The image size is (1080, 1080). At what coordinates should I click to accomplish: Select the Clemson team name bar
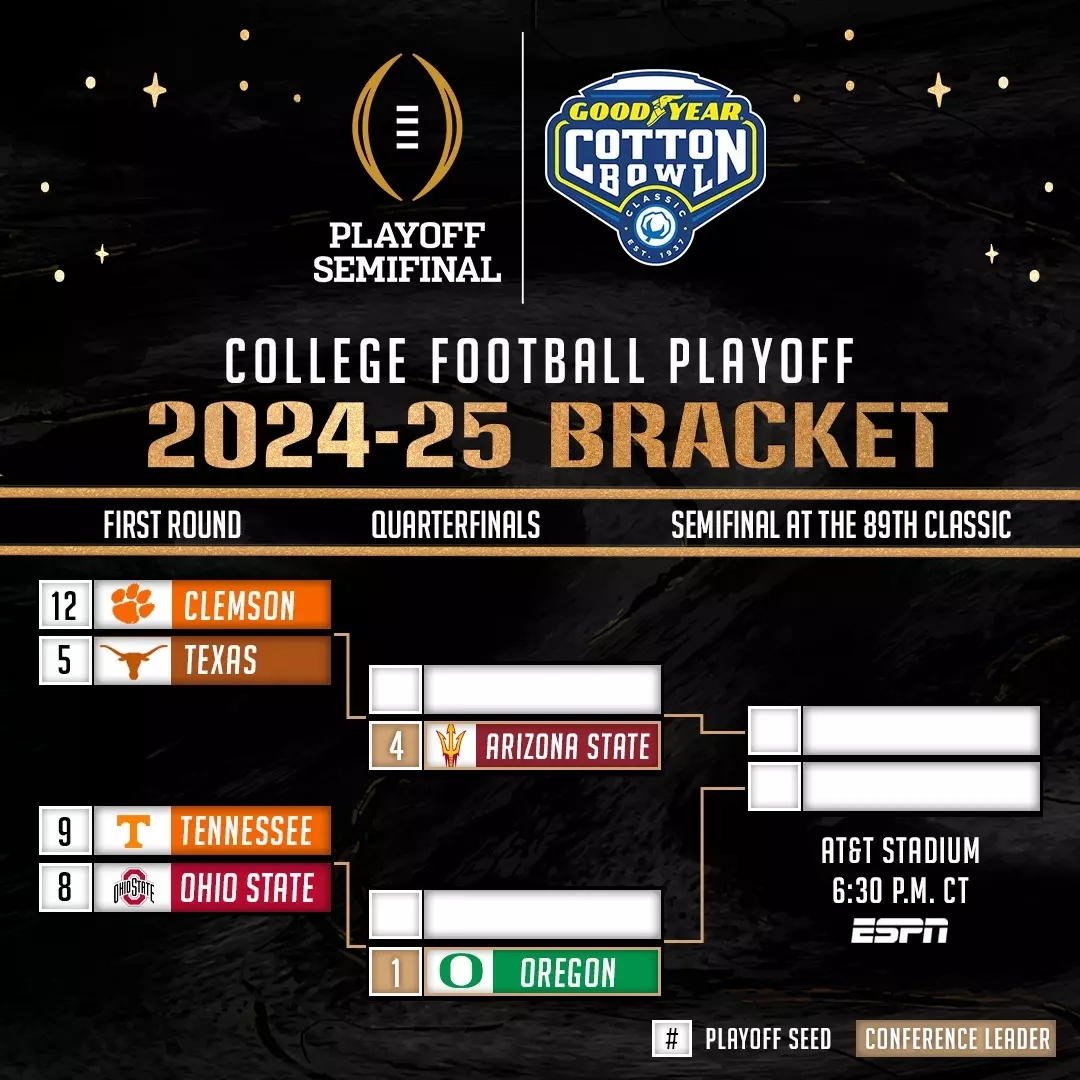[250, 605]
